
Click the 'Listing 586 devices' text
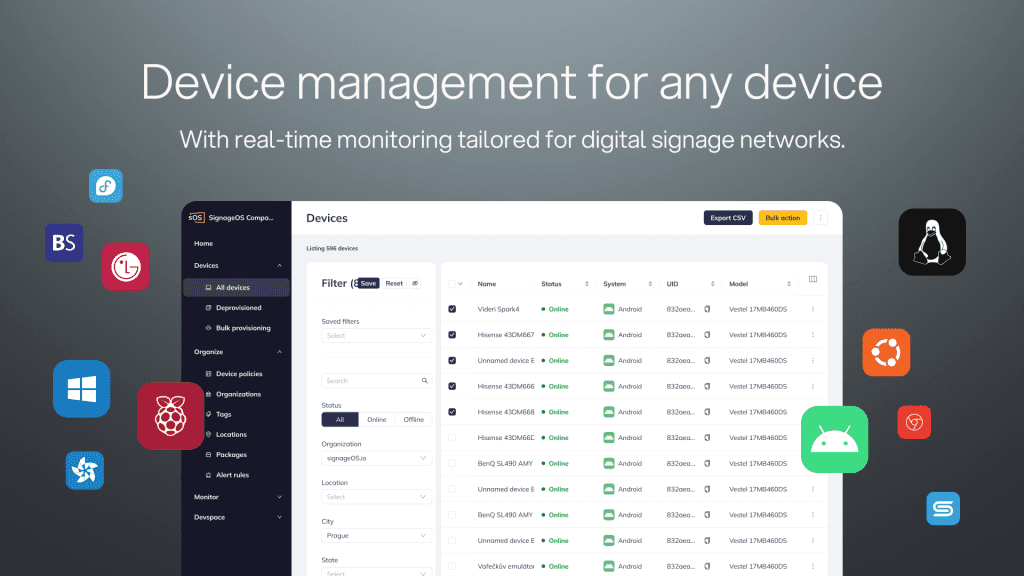pos(332,248)
